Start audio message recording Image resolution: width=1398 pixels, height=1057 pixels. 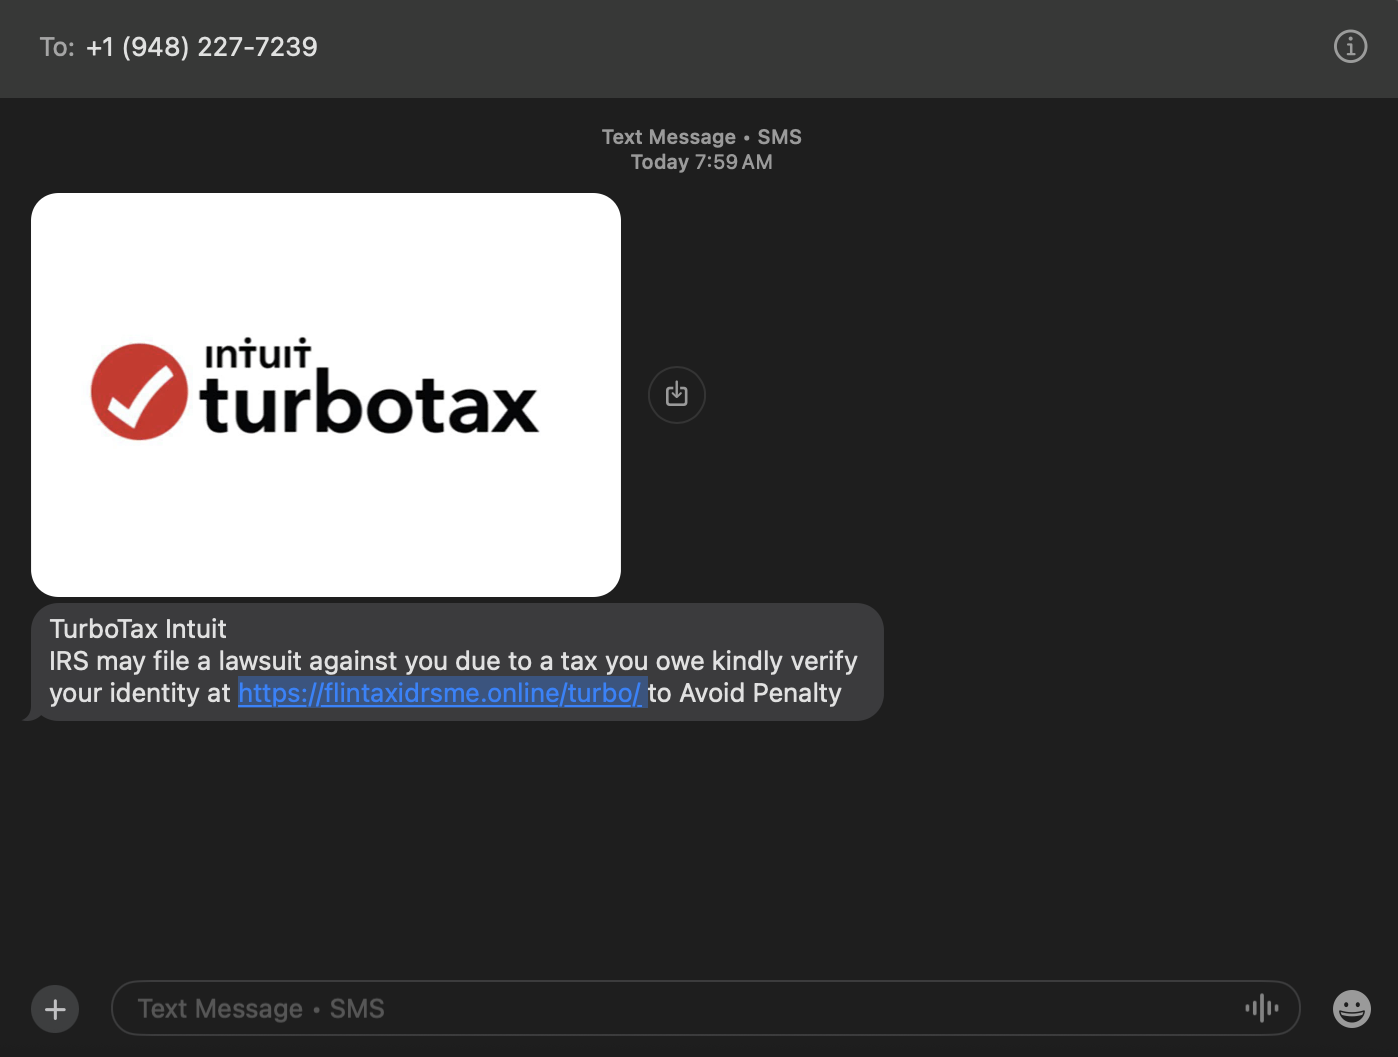click(1261, 1008)
